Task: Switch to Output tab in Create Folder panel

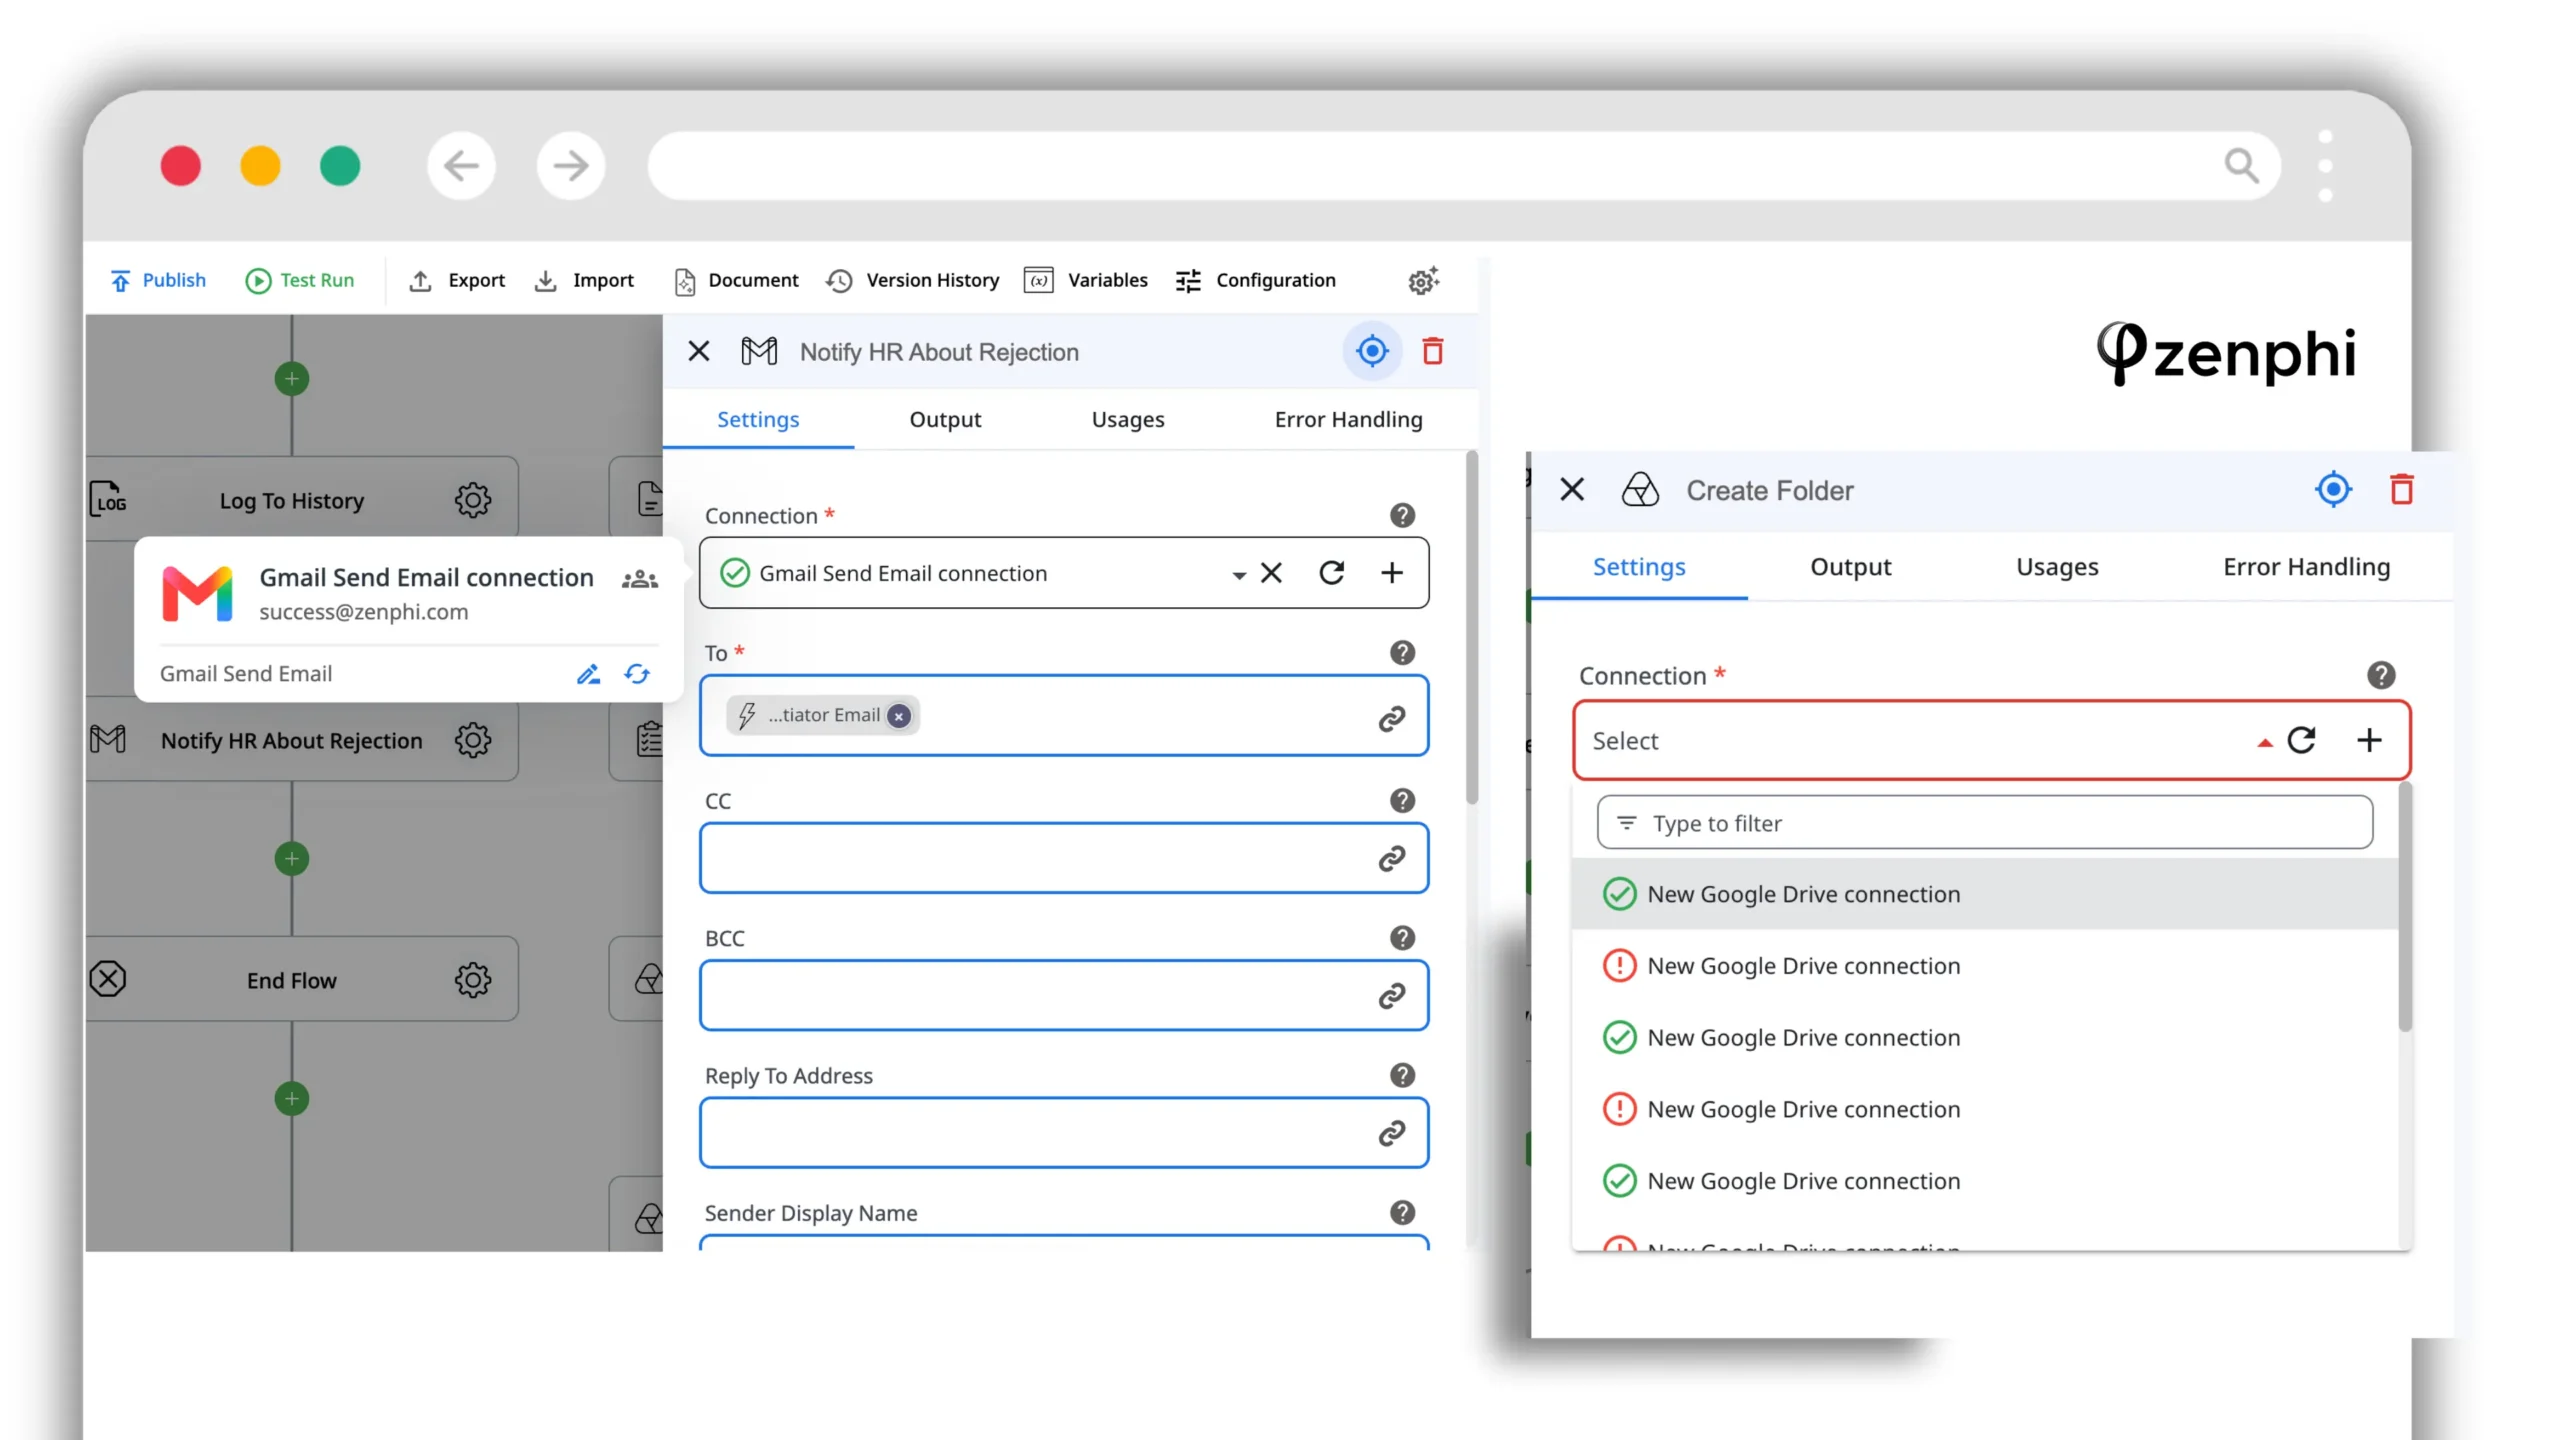Action: pyautogui.click(x=1851, y=567)
